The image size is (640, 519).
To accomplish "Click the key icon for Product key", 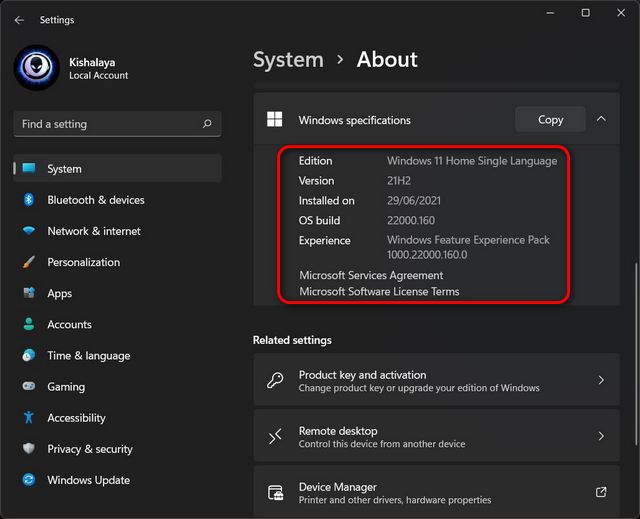I will click(275, 380).
